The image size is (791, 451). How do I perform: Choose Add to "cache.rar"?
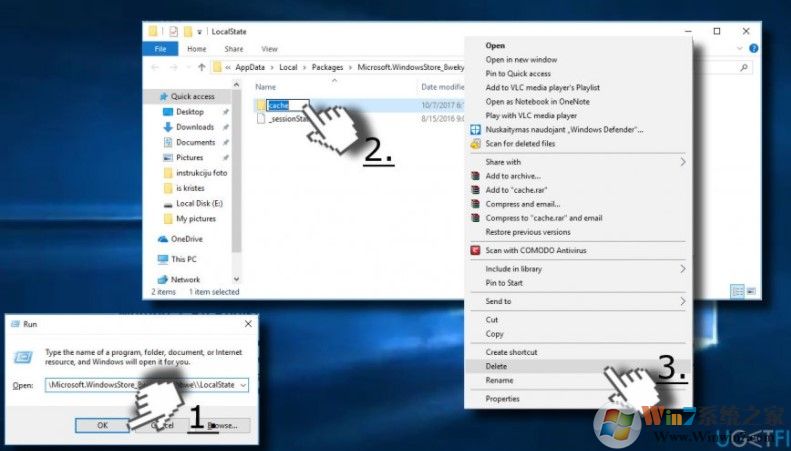(x=516, y=190)
